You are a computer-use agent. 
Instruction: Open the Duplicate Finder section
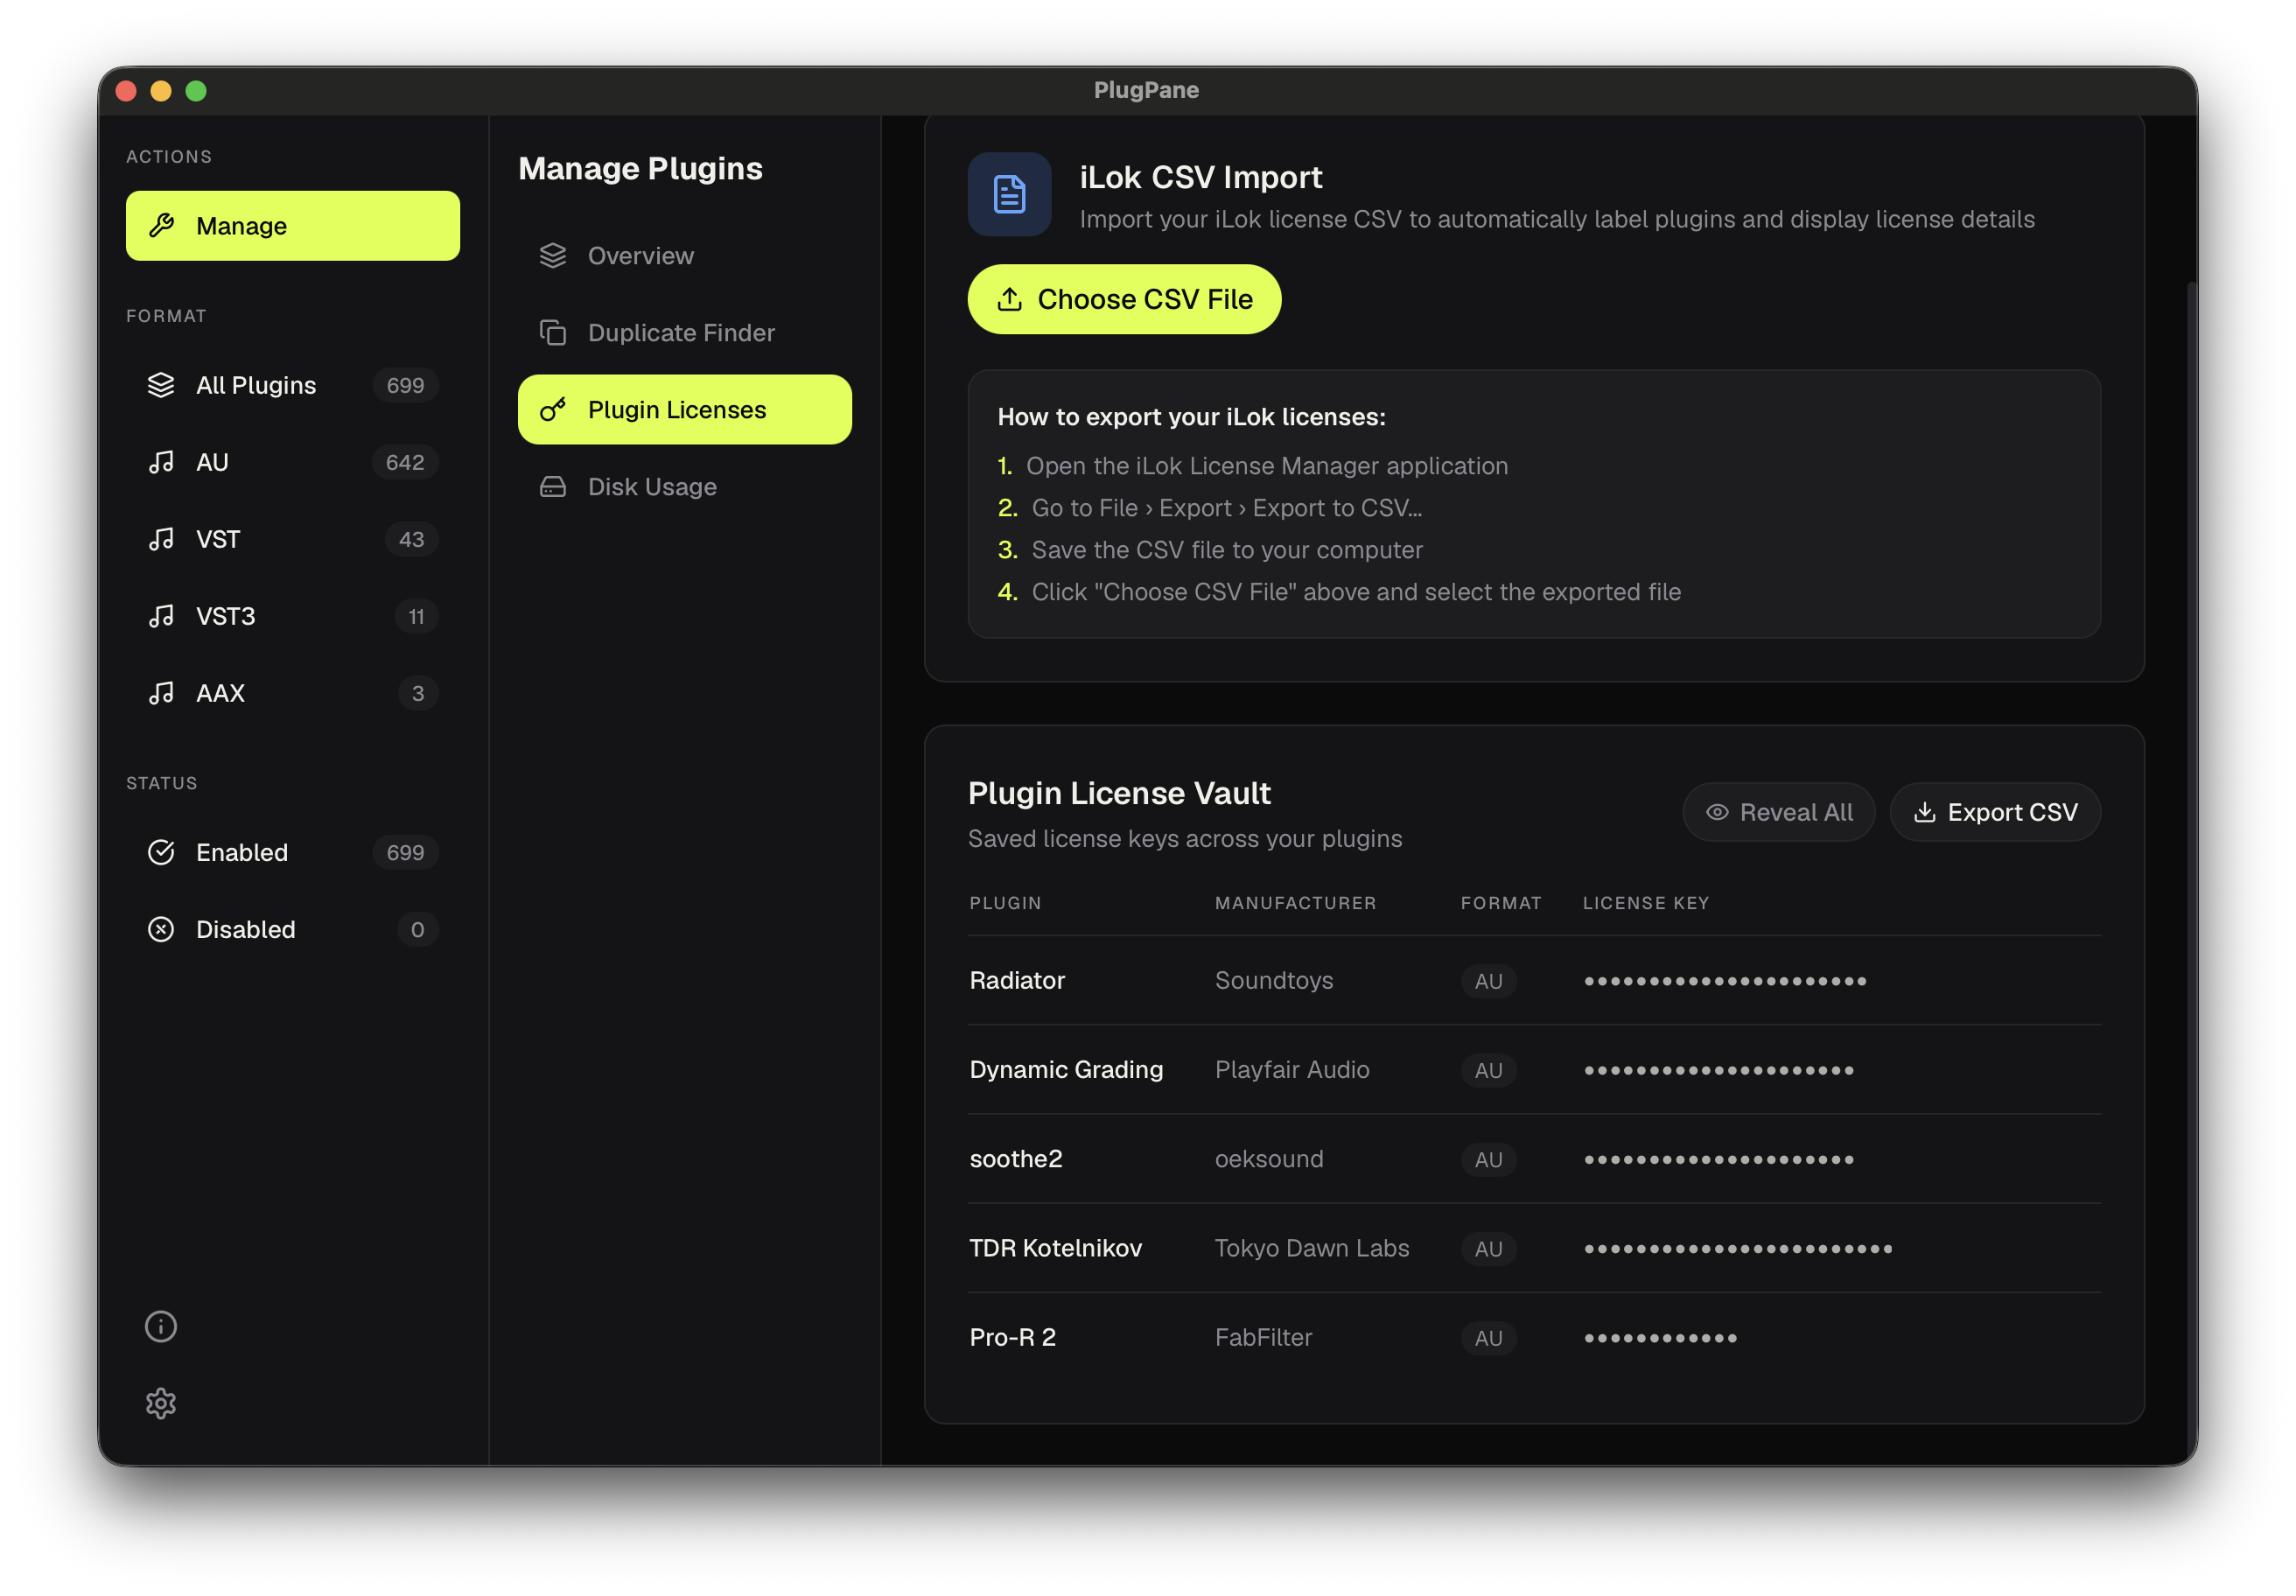[x=685, y=333]
